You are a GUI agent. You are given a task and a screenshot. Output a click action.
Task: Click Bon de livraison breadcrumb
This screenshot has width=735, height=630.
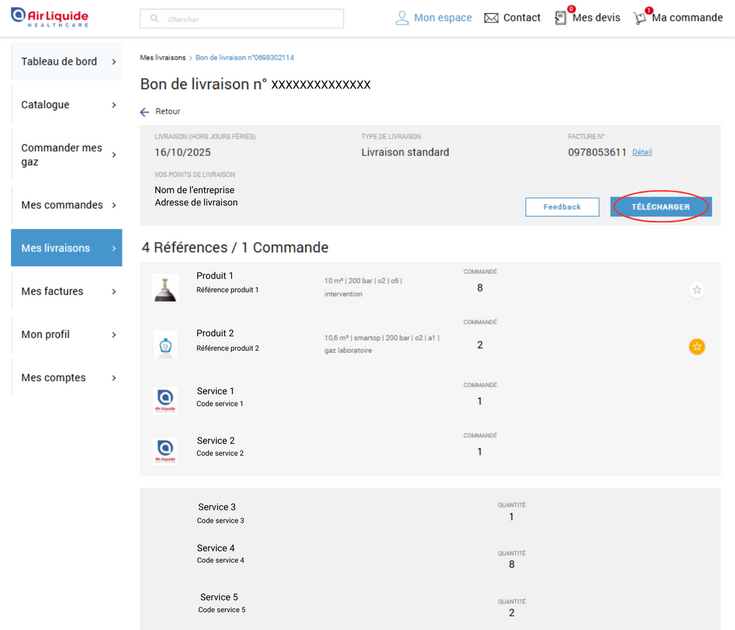[245, 58]
